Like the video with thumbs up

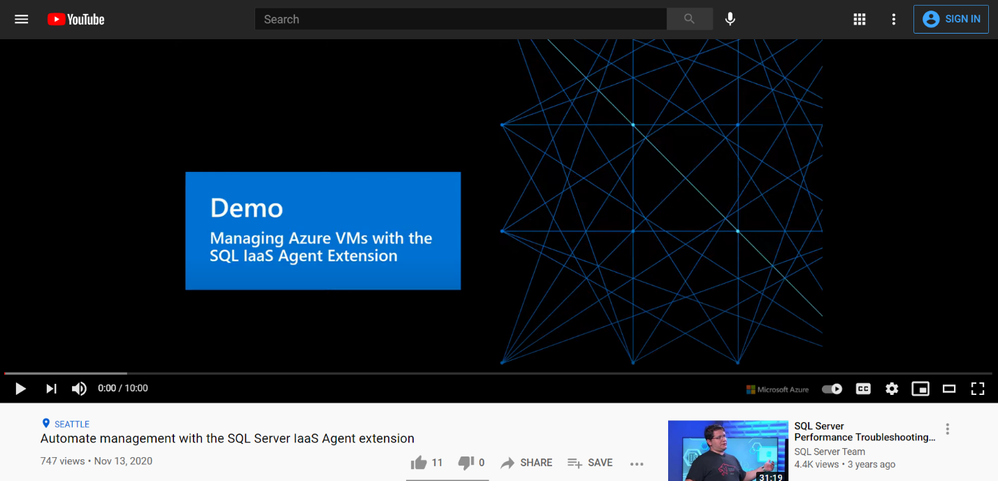(x=426, y=463)
